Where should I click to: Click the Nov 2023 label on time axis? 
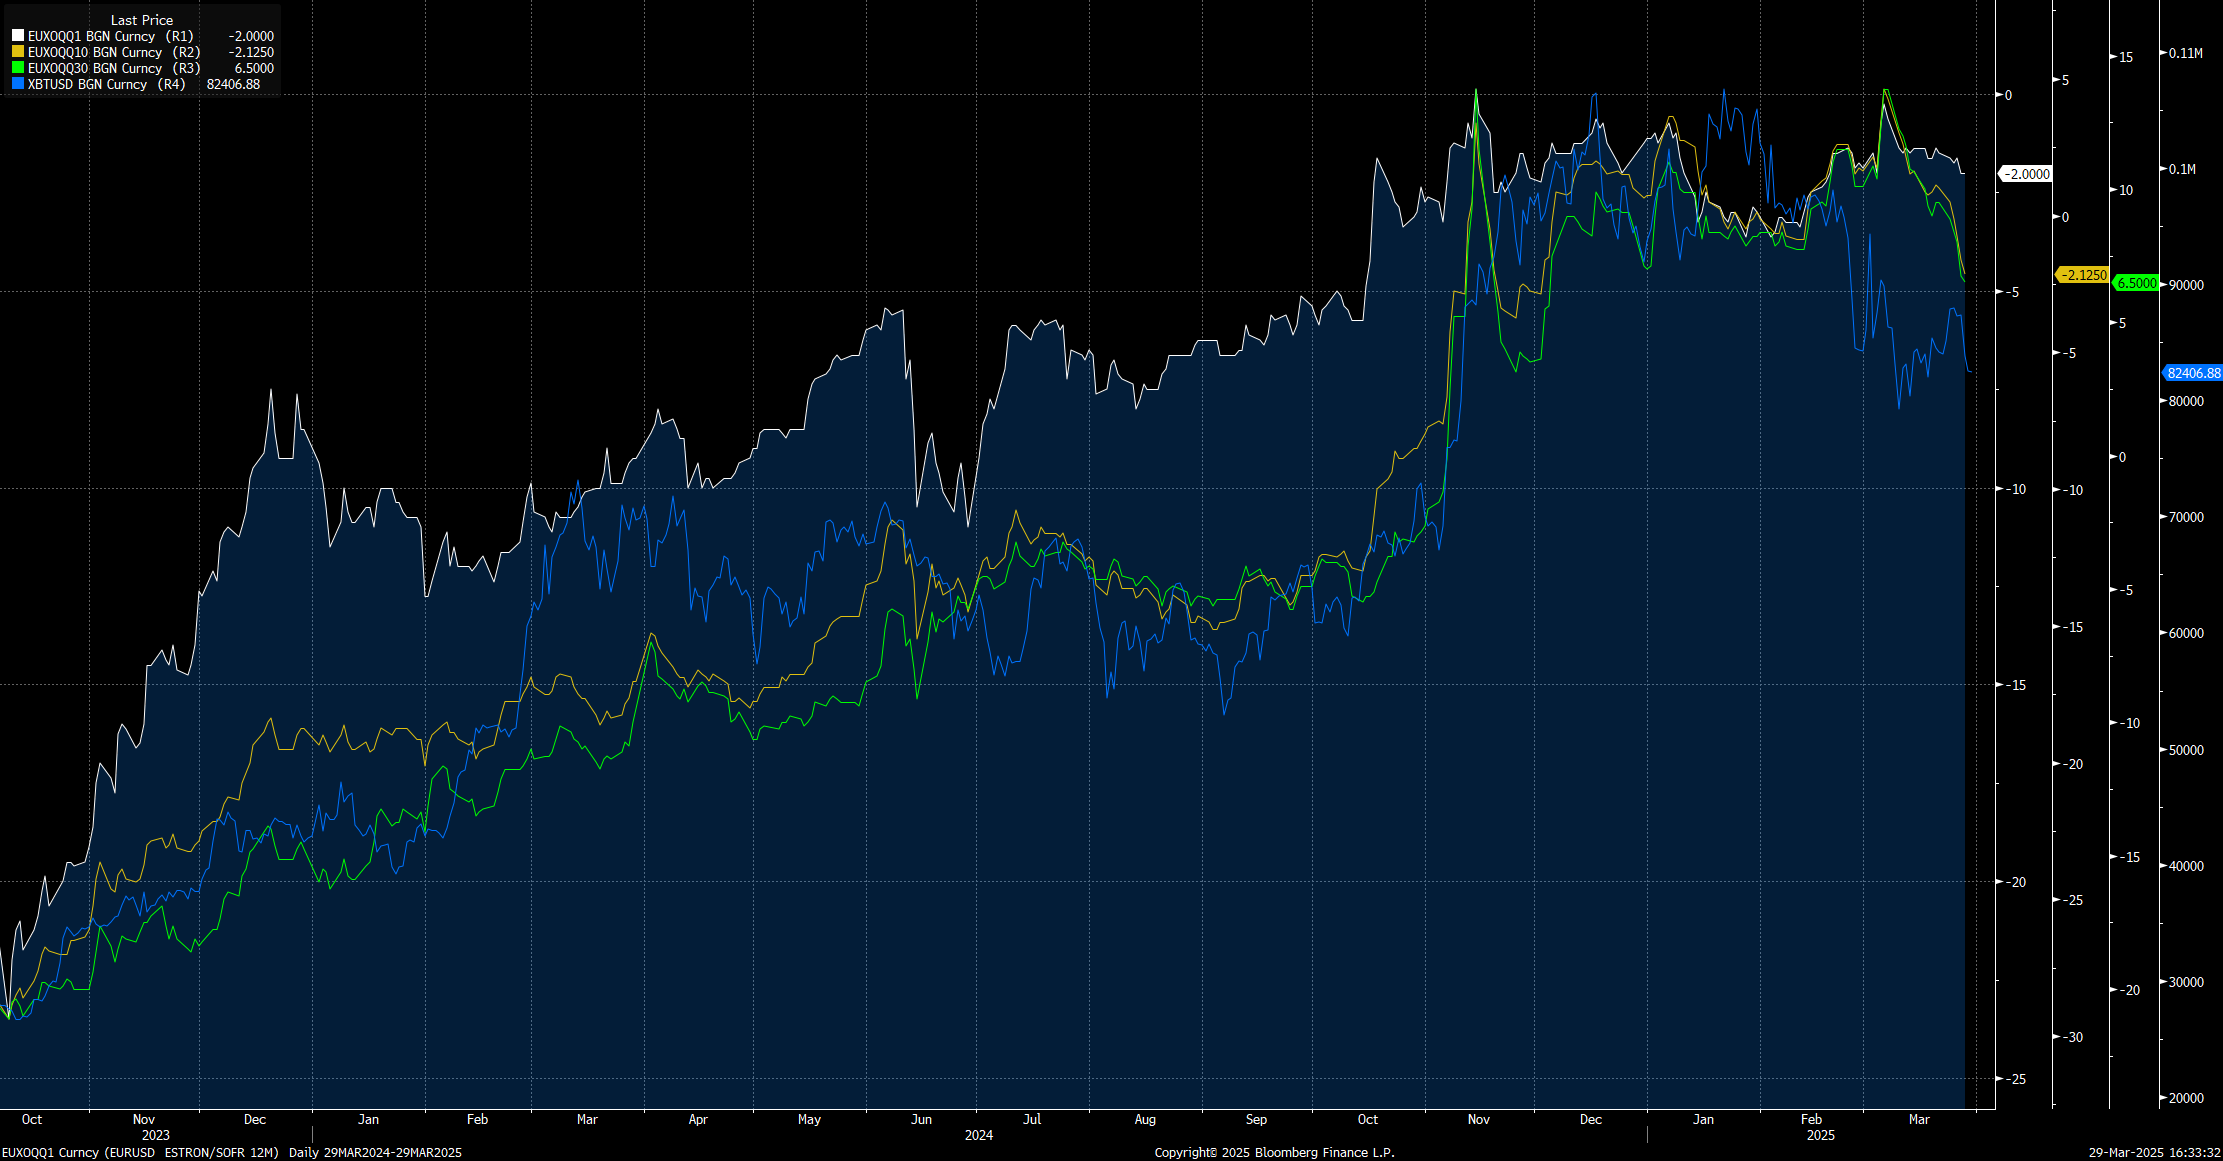click(x=144, y=1119)
